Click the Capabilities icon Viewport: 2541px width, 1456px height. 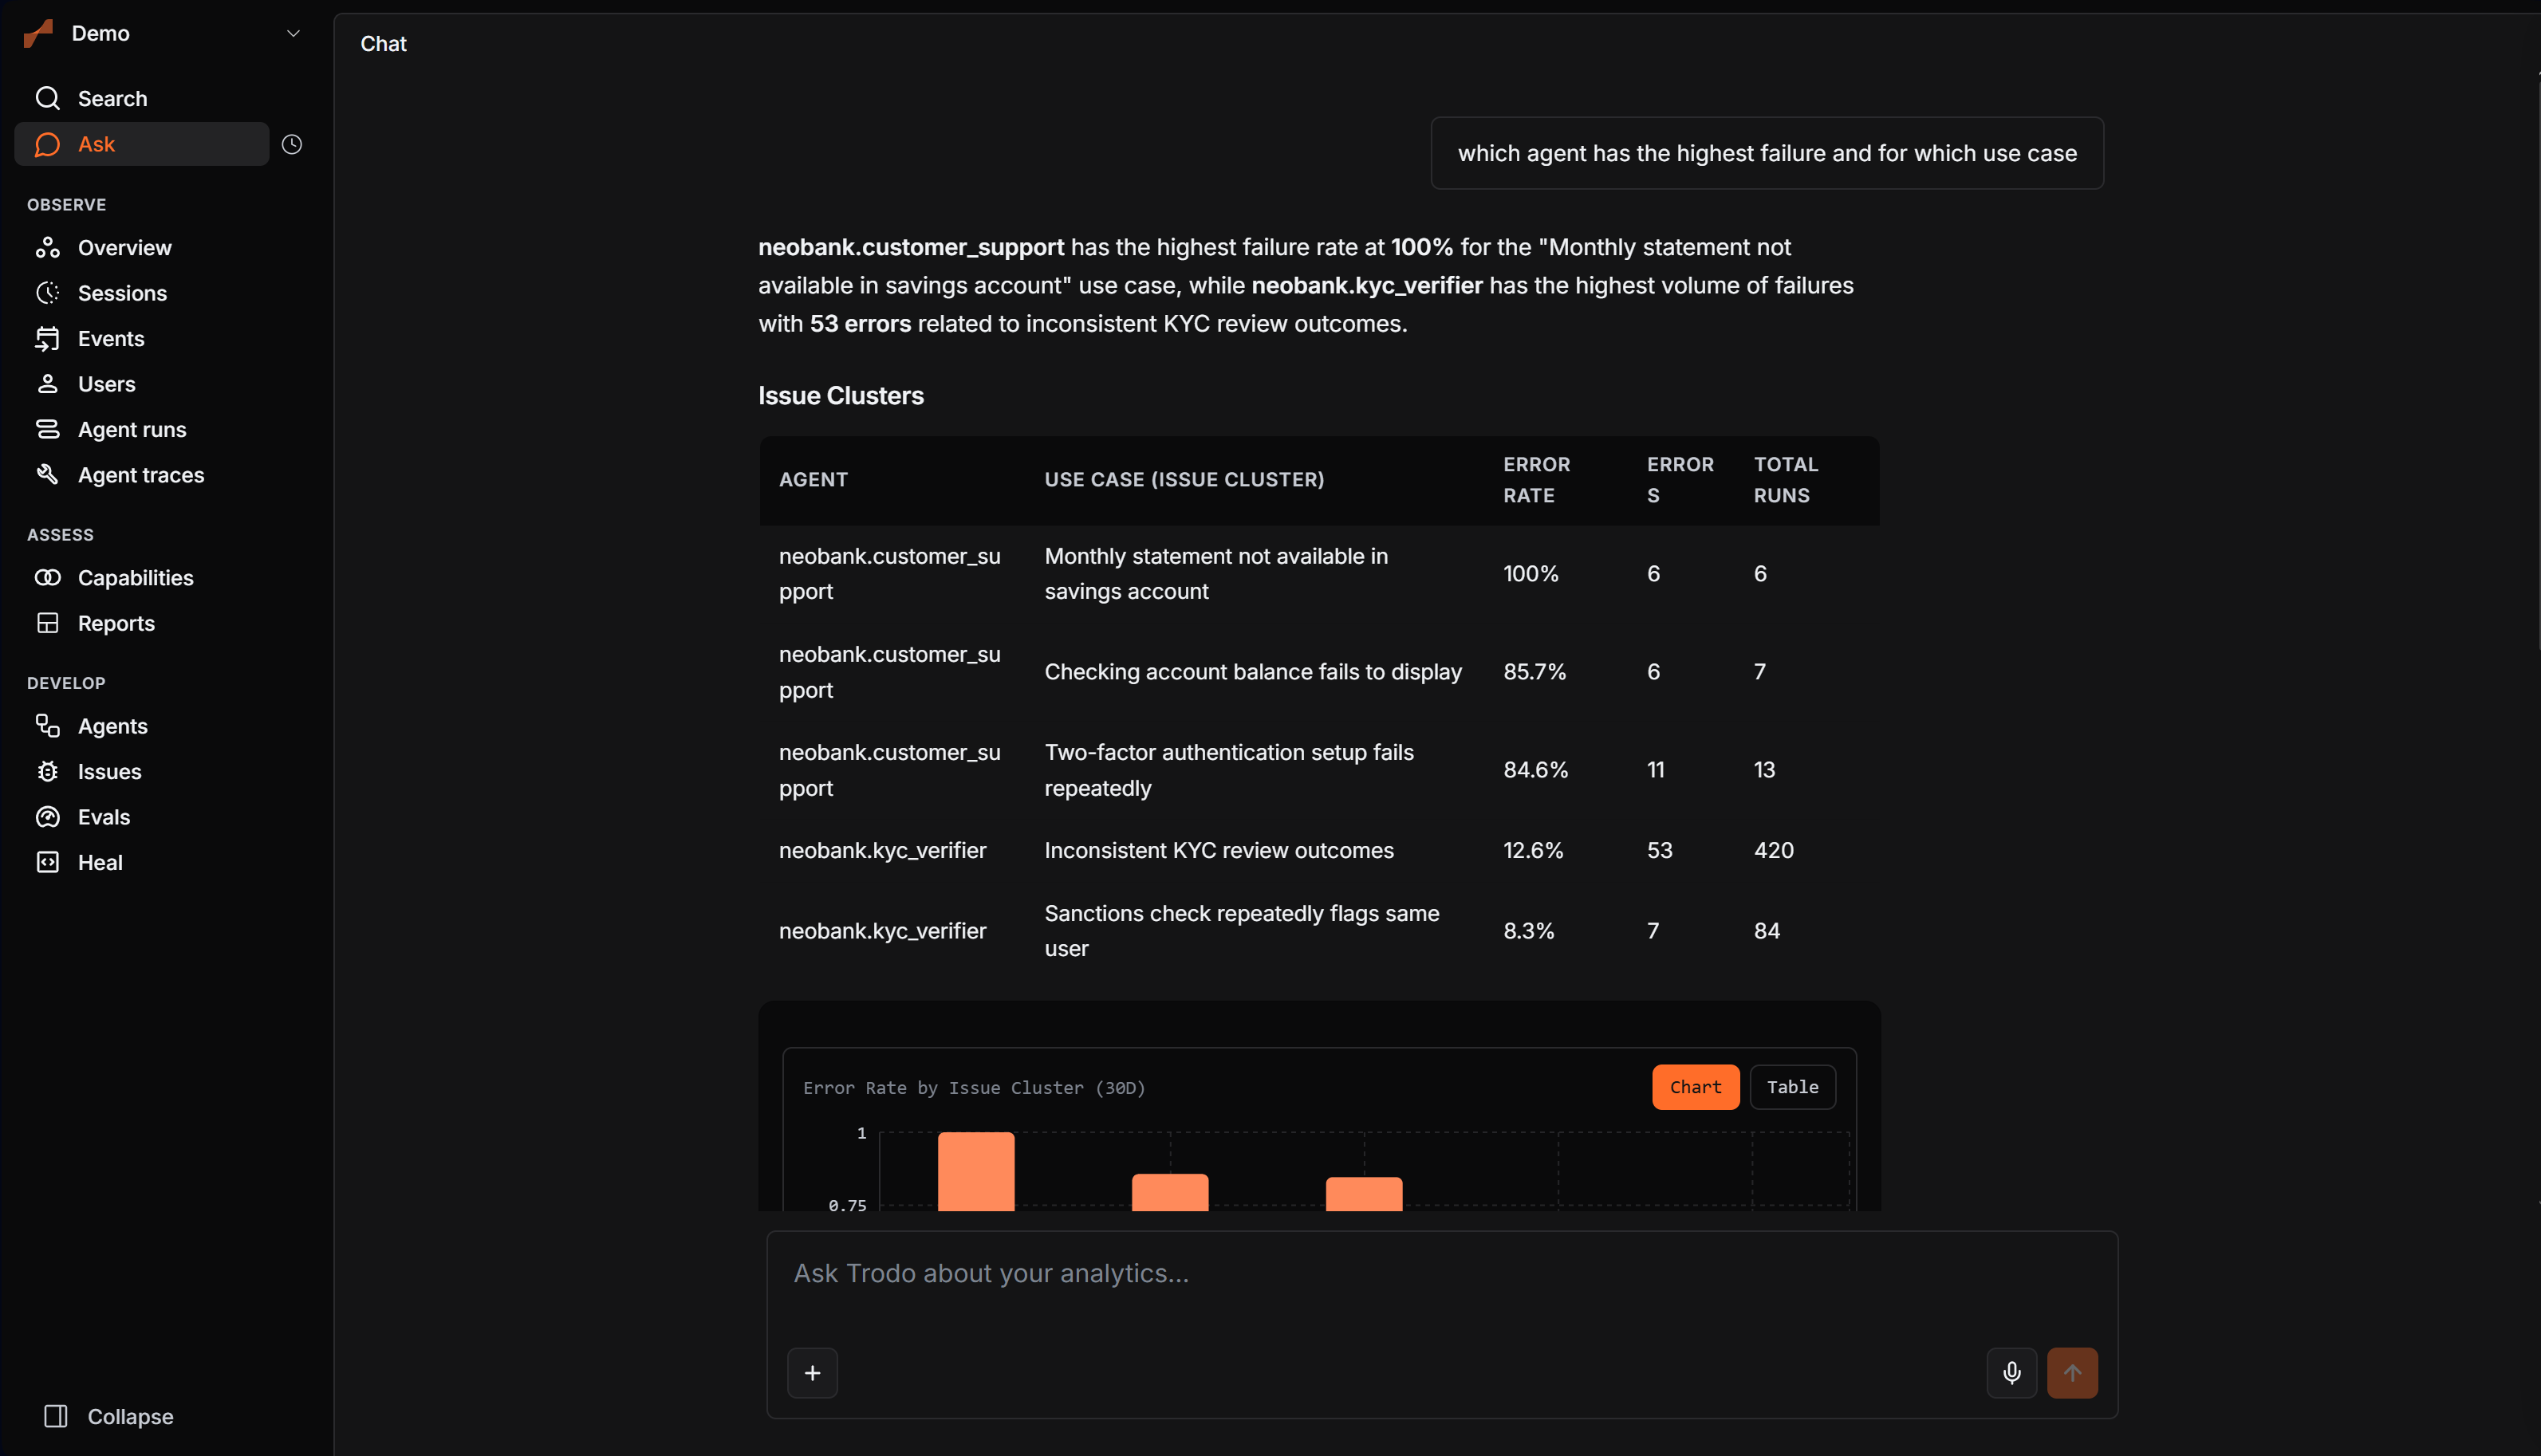pos(47,577)
